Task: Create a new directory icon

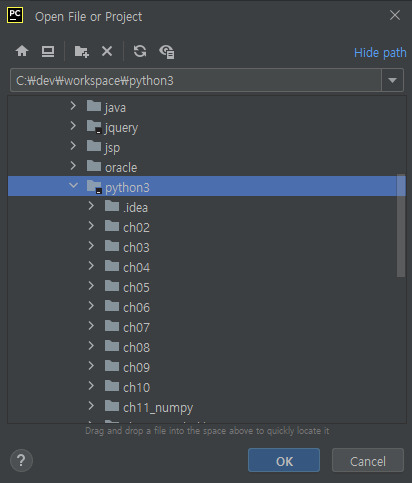Action: click(x=81, y=51)
